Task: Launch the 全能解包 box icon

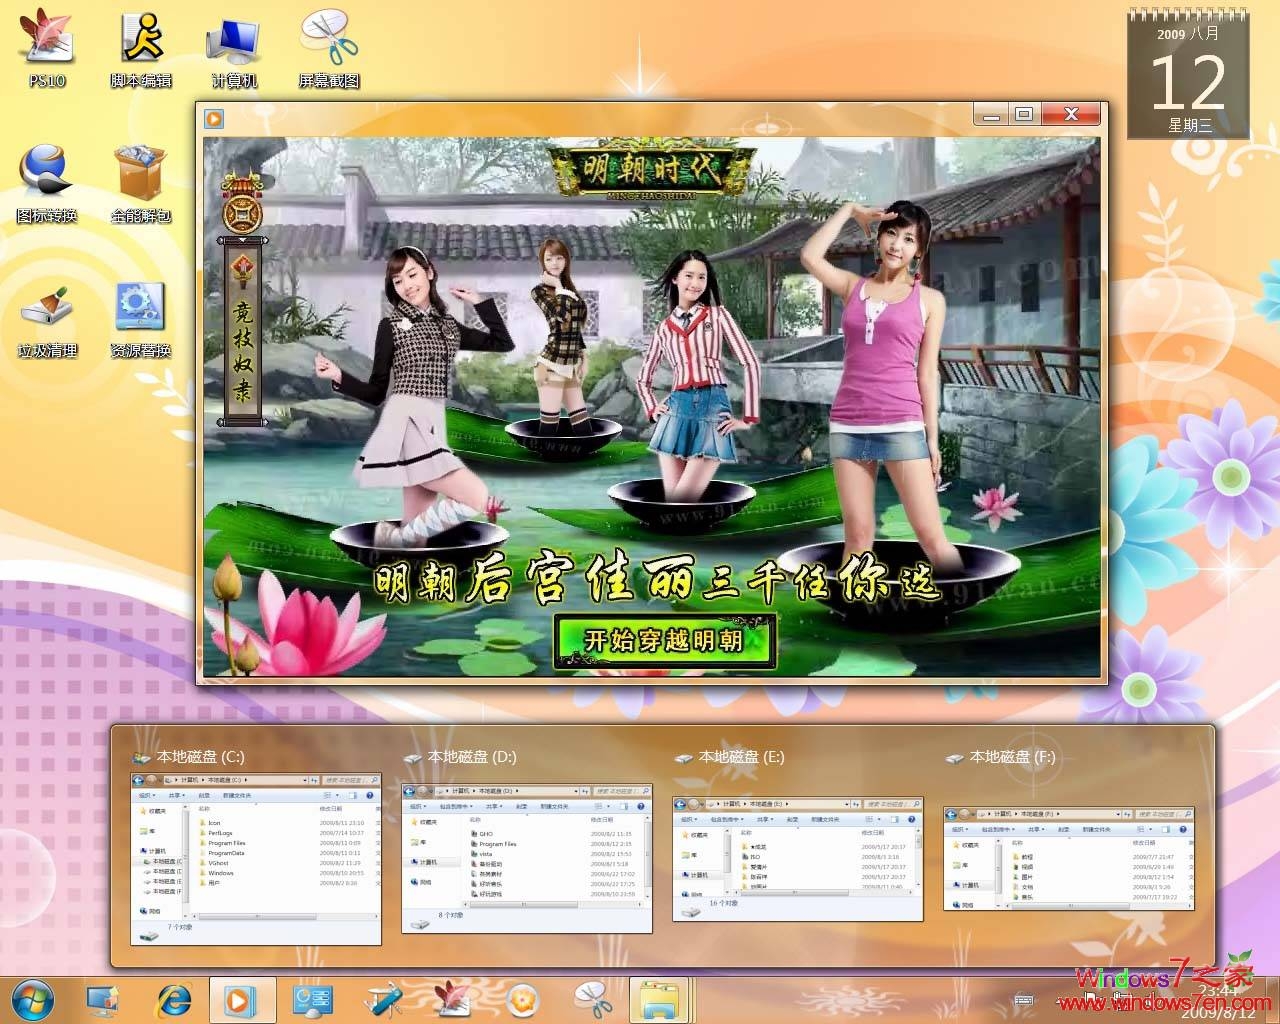Action: pyautogui.click(x=141, y=182)
